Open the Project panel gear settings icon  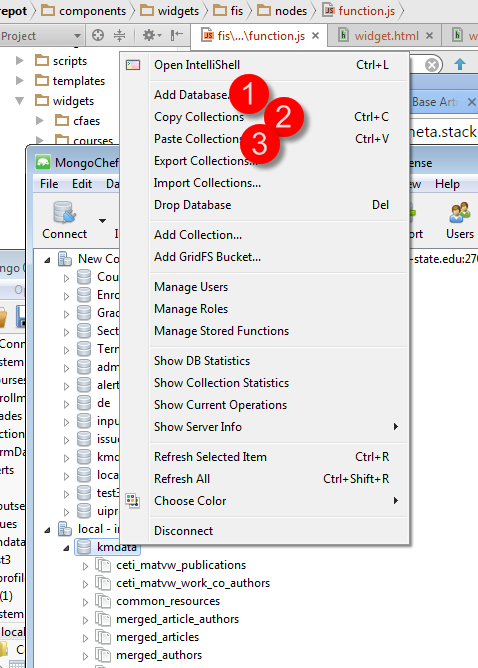pyautogui.click(x=152, y=35)
